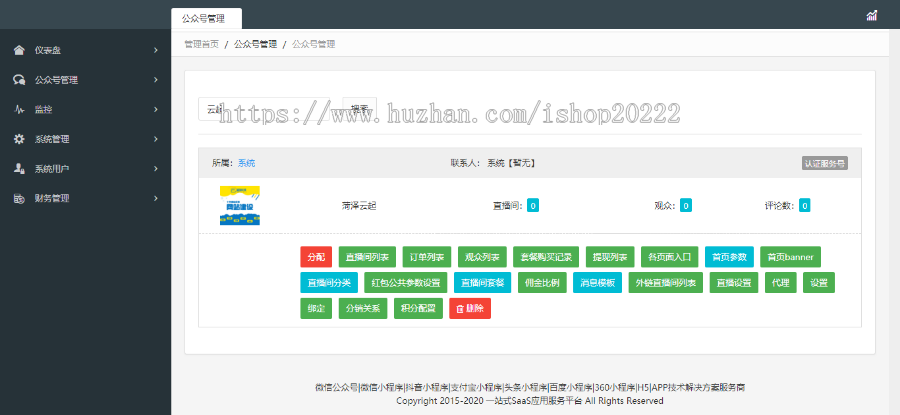Click the pulse icon beside 监控
The height and width of the screenshot is (415, 900).
[19, 110]
